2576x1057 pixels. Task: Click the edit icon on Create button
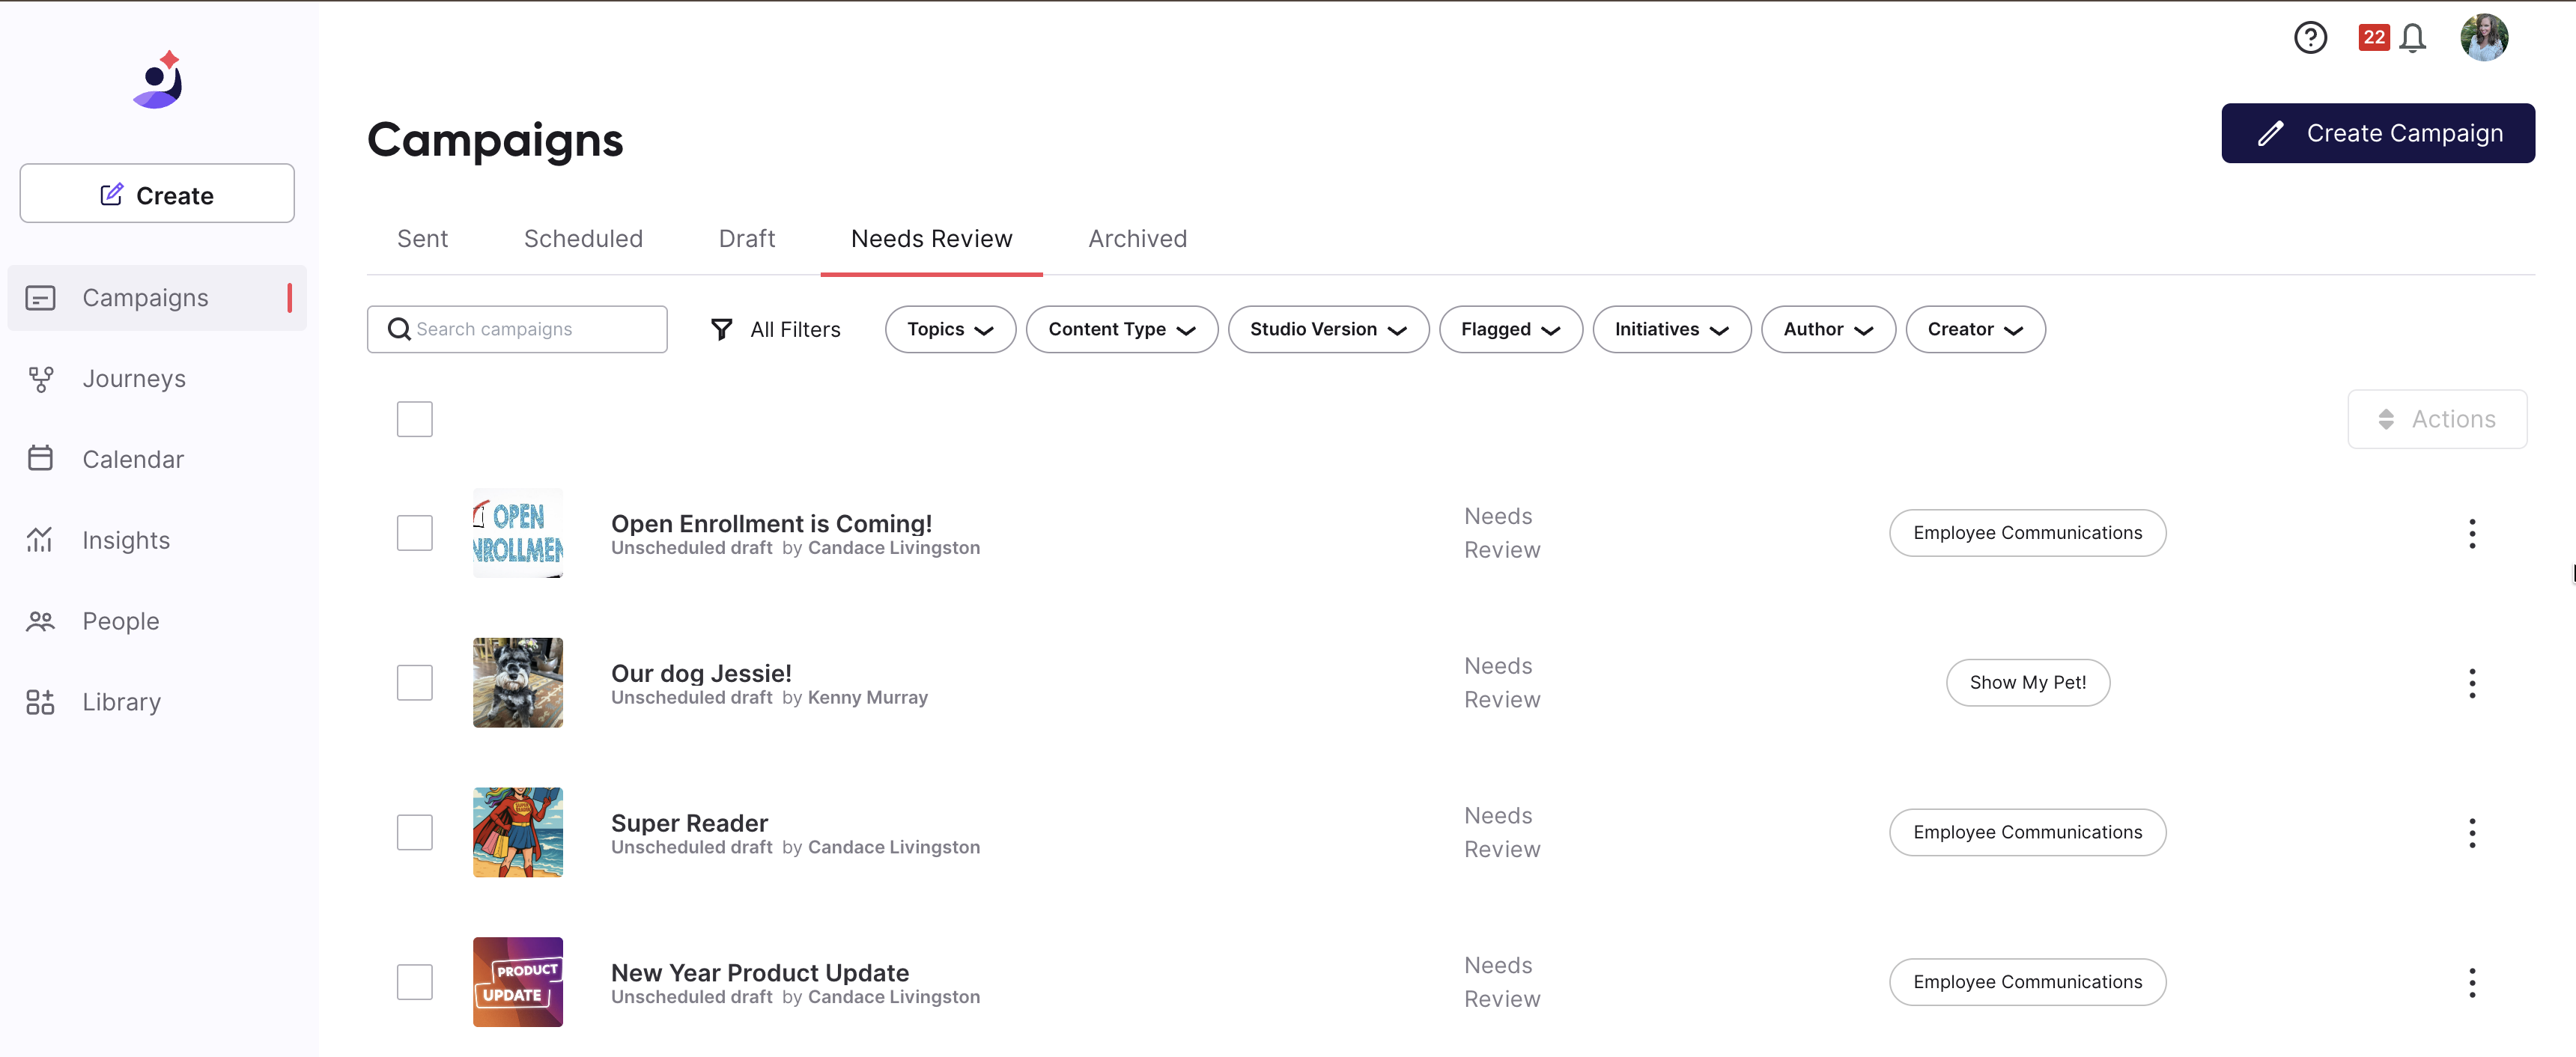[111, 195]
